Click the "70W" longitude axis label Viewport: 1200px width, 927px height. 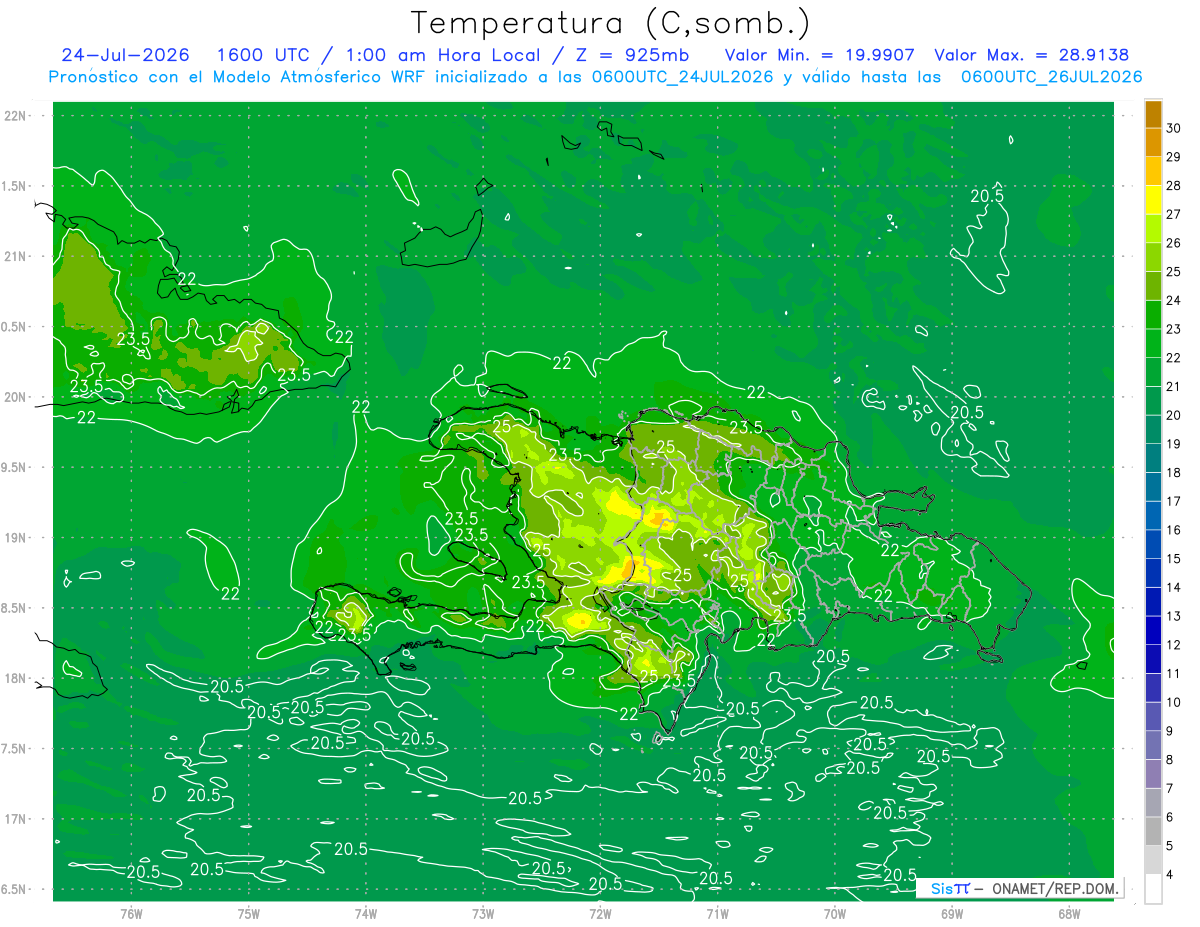pyautogui.click(x=835, y=913)
